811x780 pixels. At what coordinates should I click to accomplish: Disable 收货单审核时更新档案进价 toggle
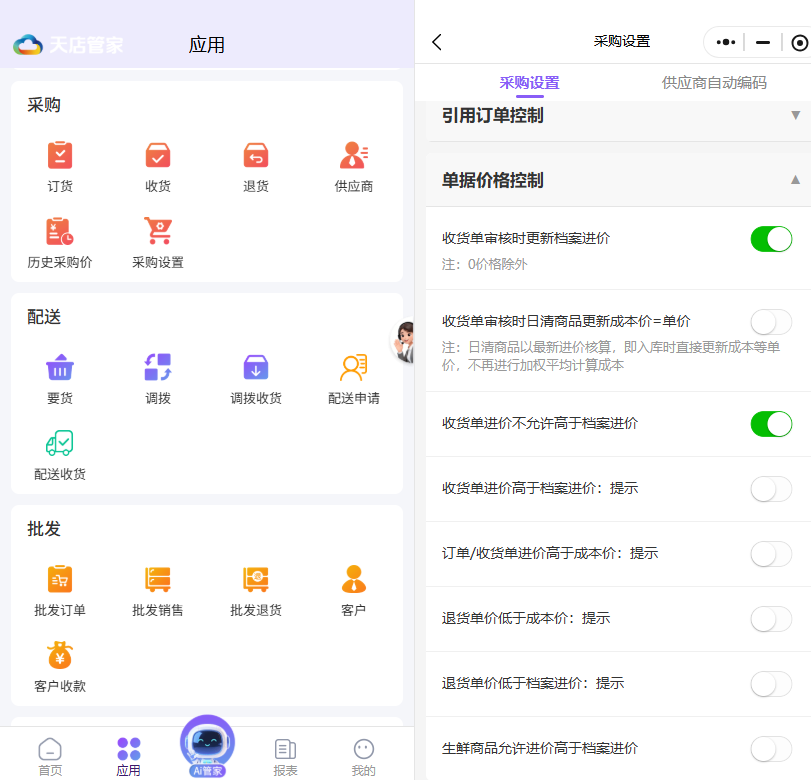click(771, 238)
